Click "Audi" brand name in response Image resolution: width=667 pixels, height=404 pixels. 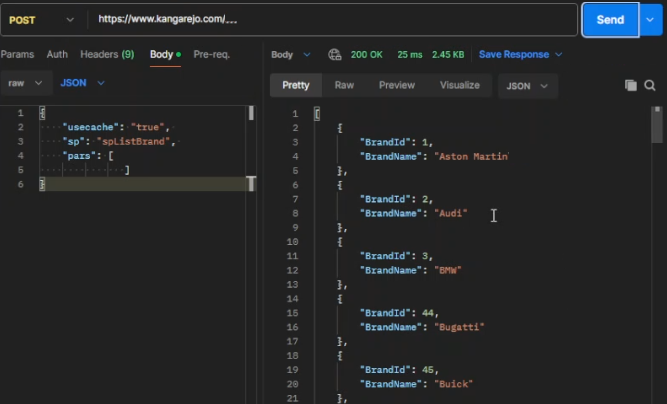click(450, 213)
